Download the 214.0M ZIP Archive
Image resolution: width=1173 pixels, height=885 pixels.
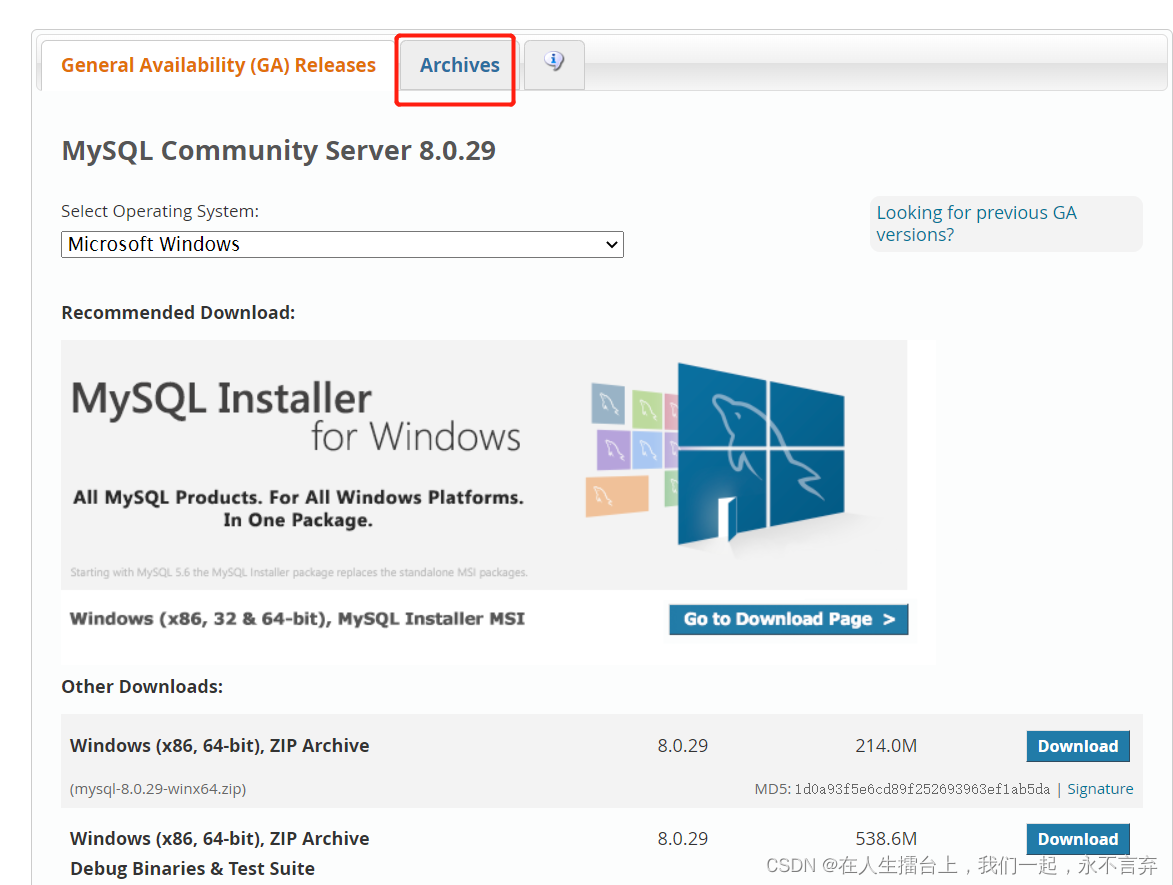(x=1078, y=747)
